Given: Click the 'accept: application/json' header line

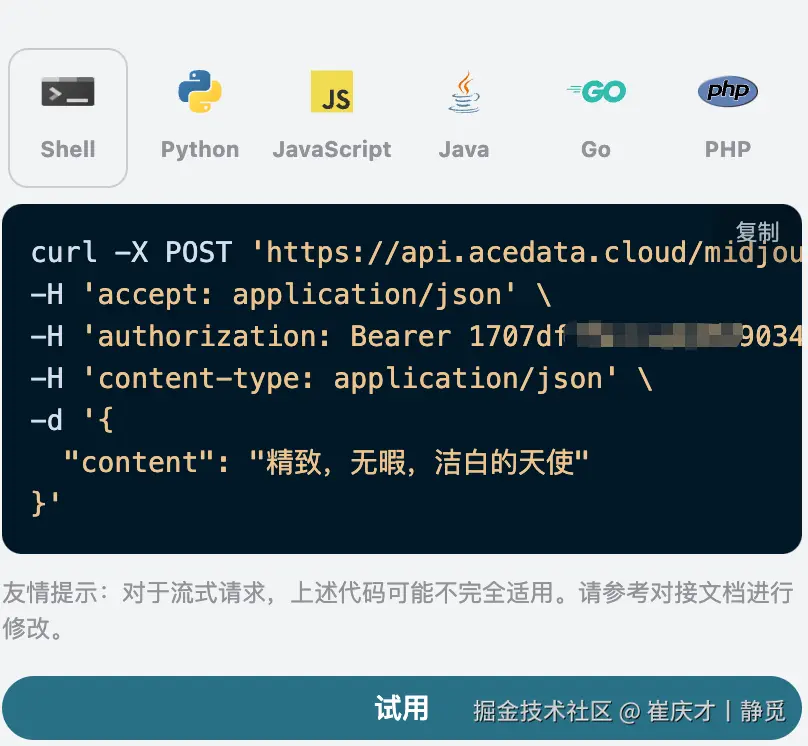Looking at the screenshot, I should (x=291, y=295).
